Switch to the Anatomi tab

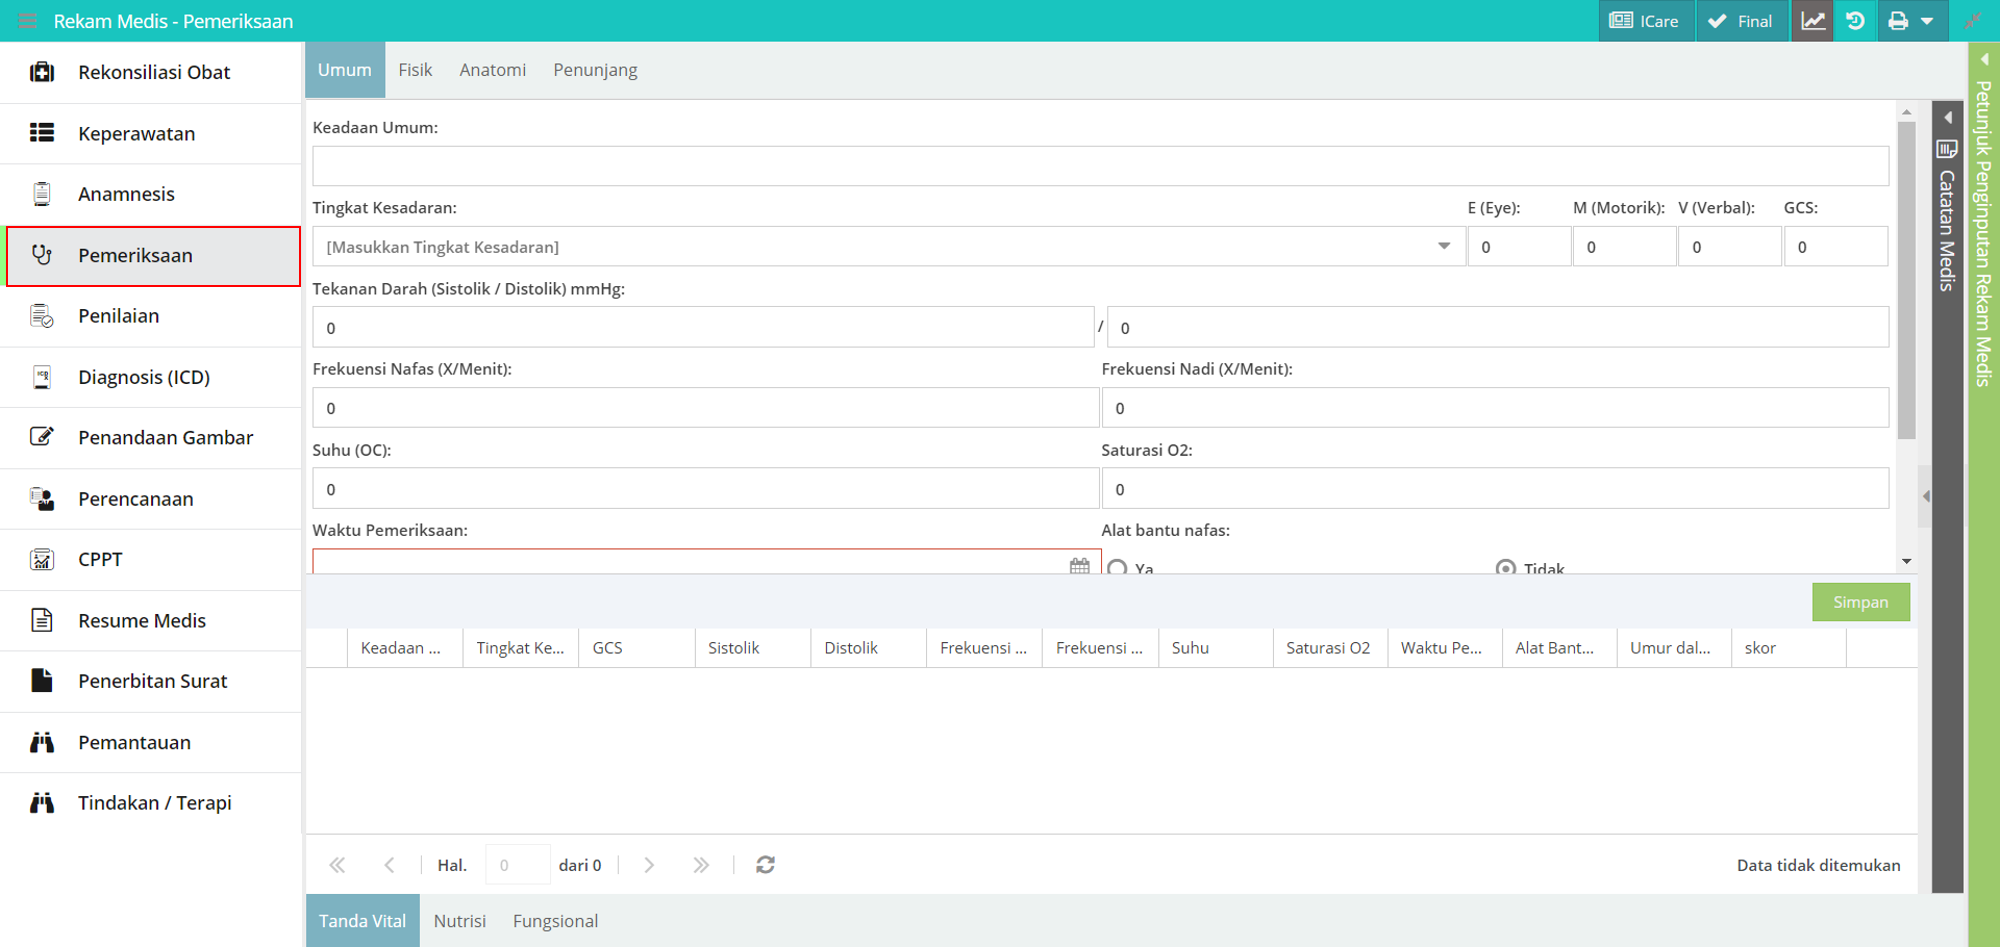[x=493, y=70]
